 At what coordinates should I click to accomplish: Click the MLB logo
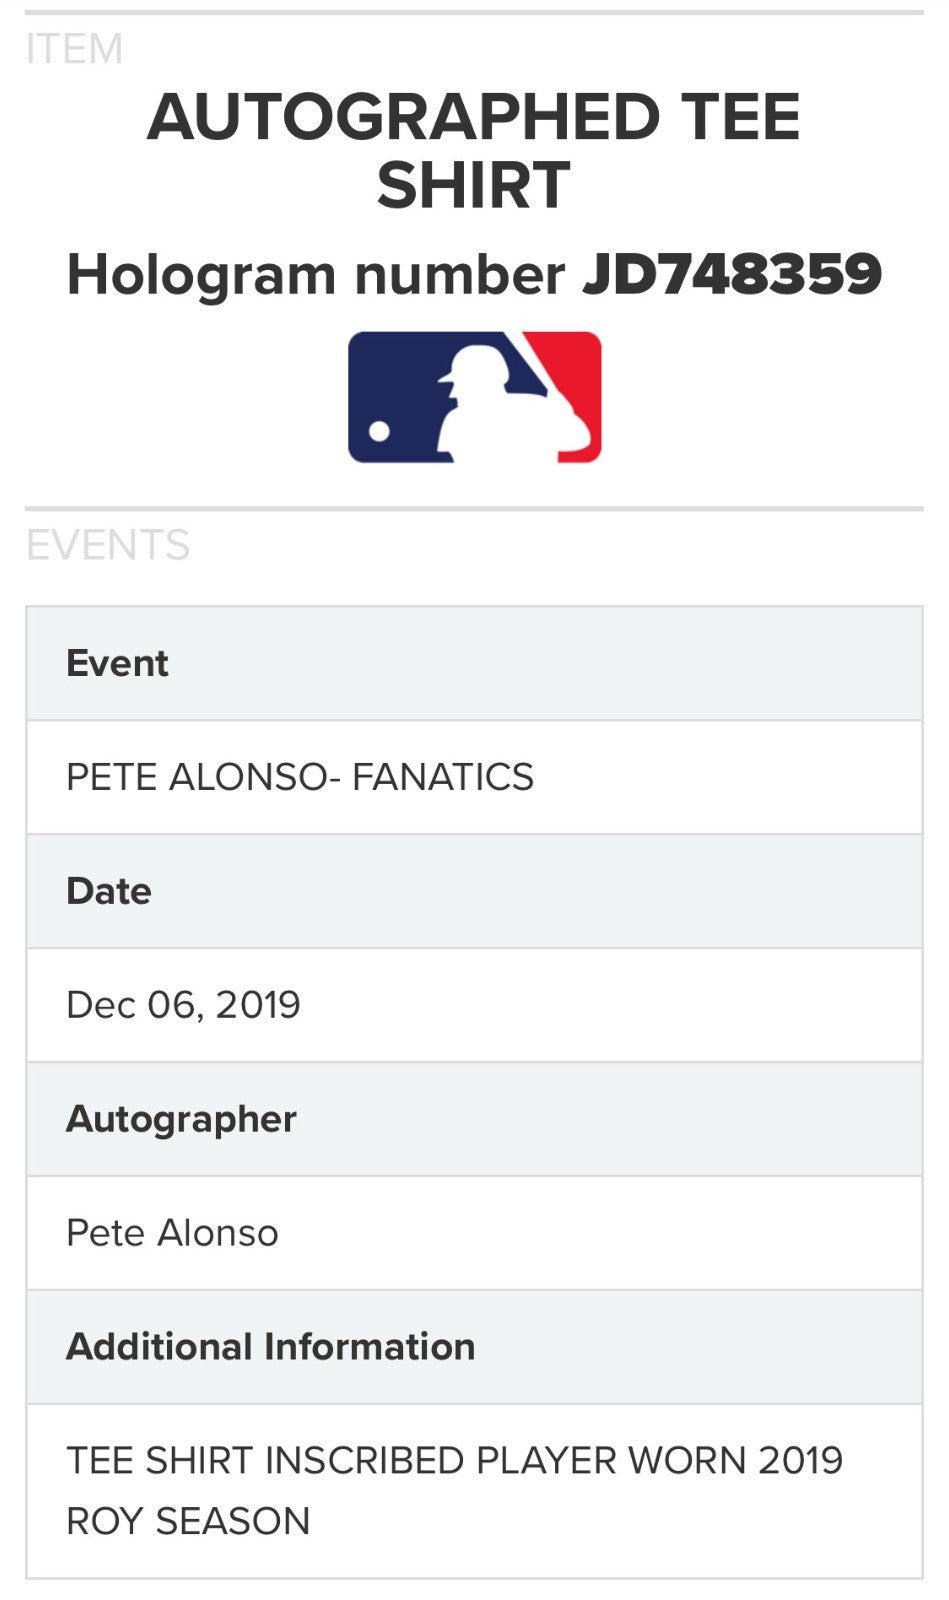tap(474, 397)
